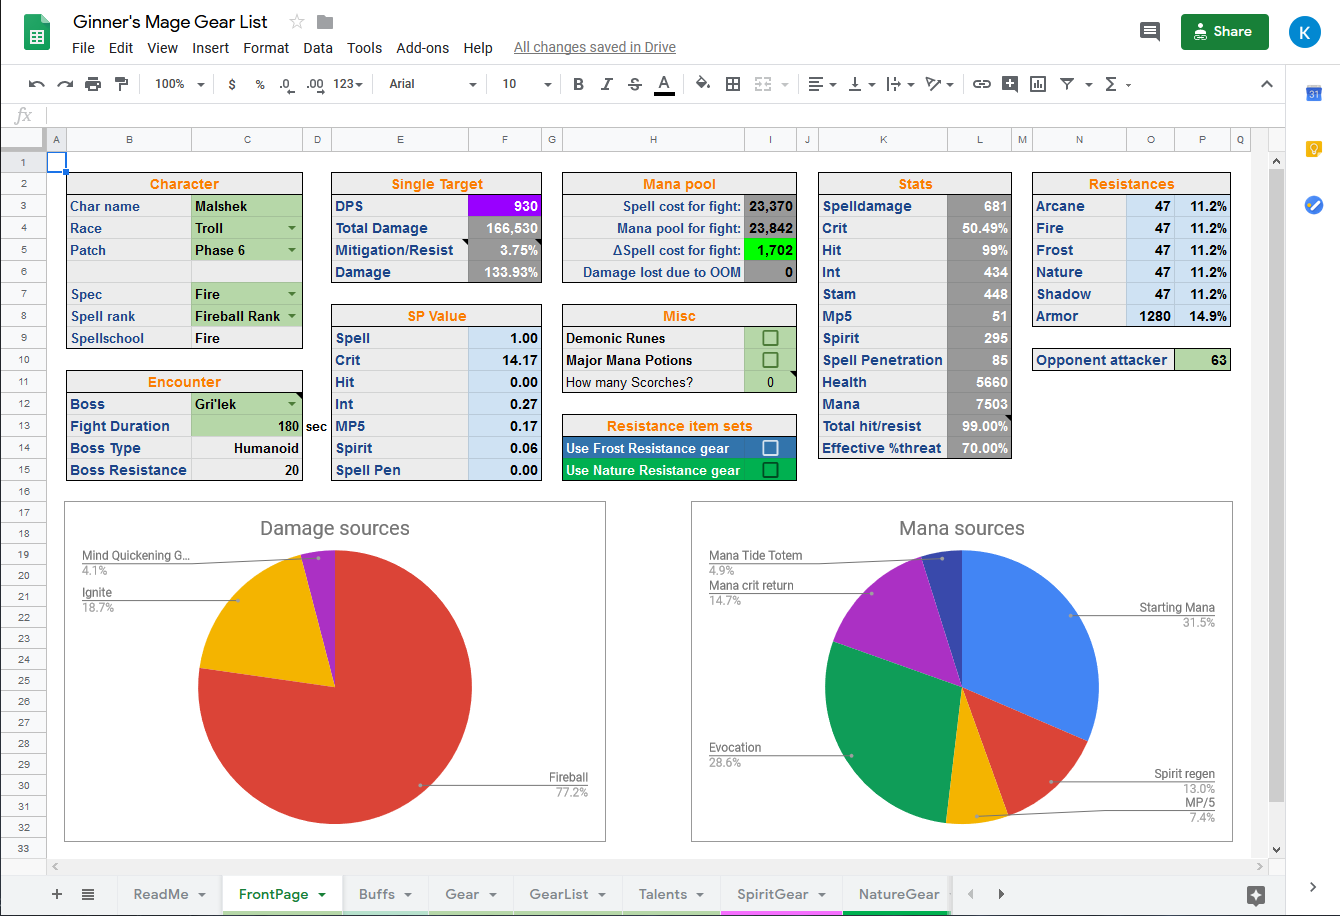Open the Add-ons menu
The height and width of the screenshot is (916, 1340).
423,48
